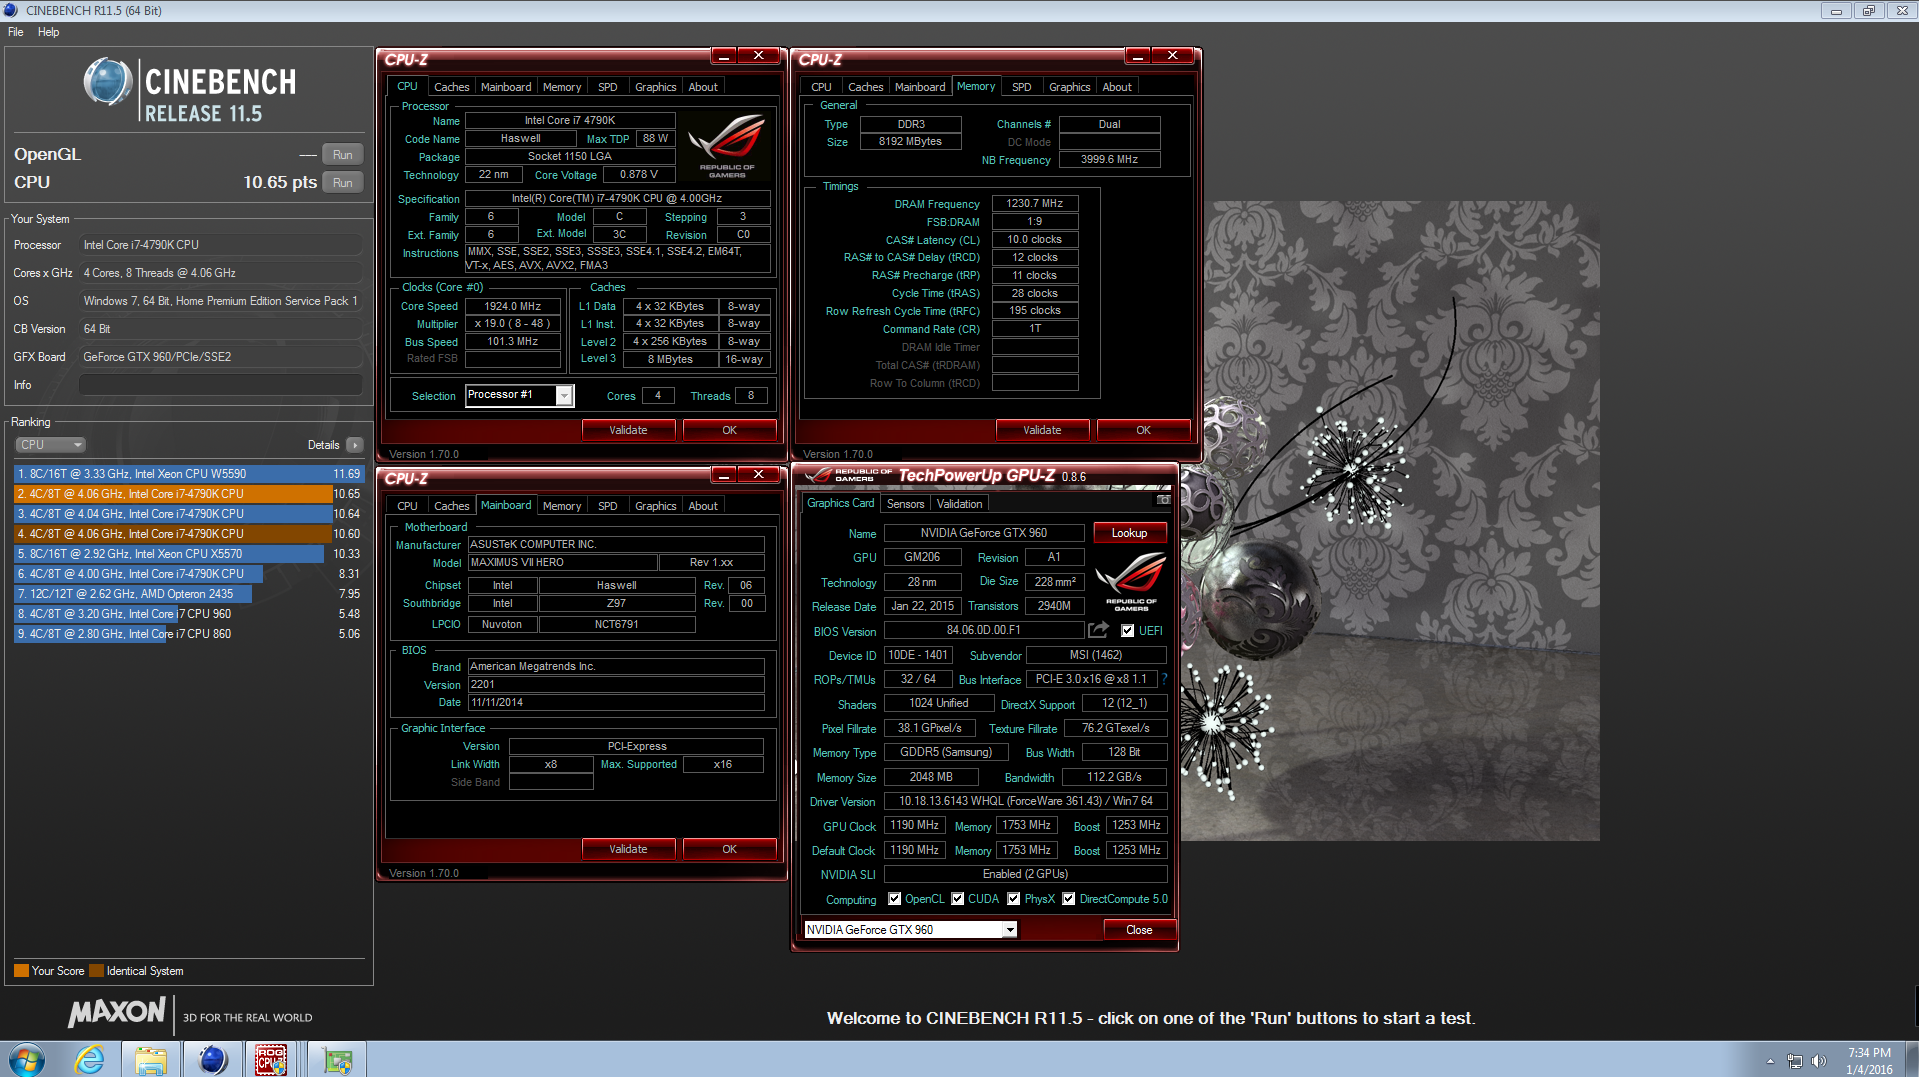Open the Windows Start menu orb
The width and height of the screenshot is (1919, 1077).
26,1059
